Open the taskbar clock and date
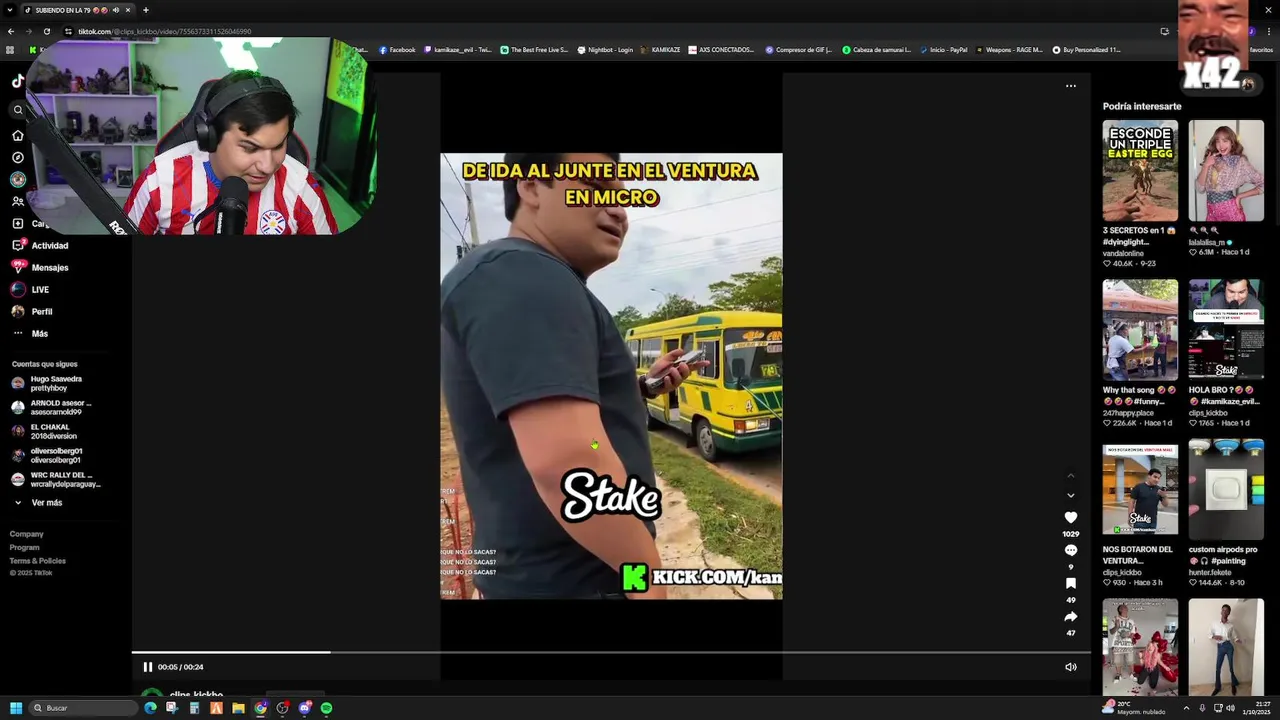This screenshot has height=720, width=1280. (1257, 708)
